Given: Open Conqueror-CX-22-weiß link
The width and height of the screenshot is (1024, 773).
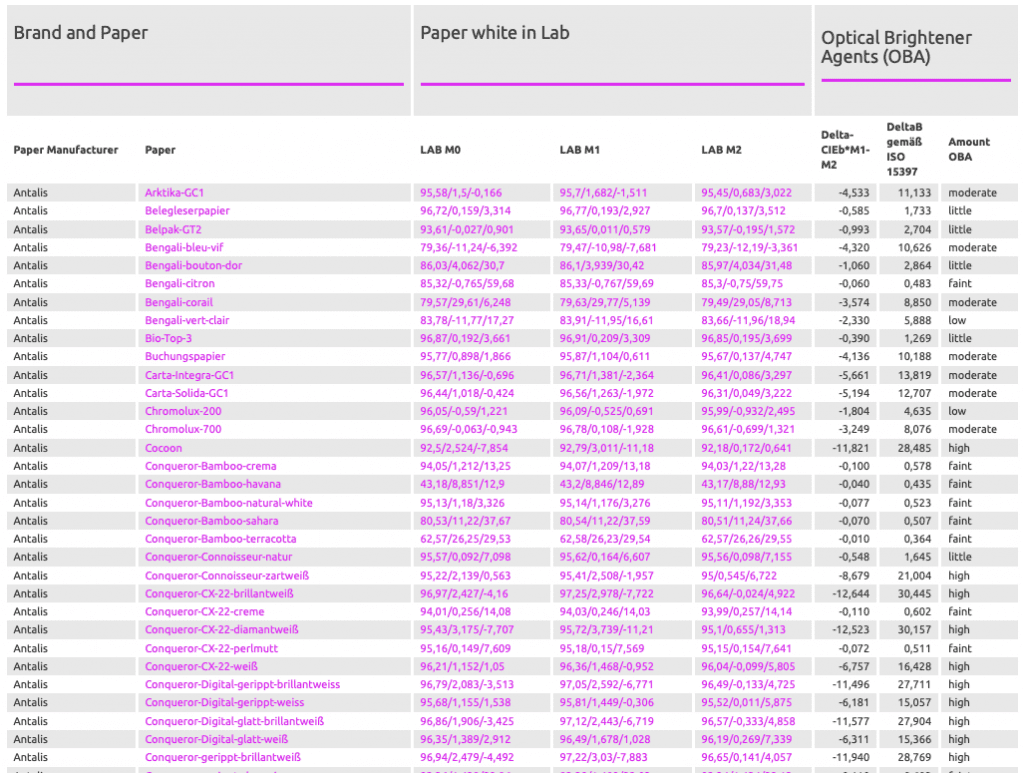Looking at the screenshot, I should (201, 667).
